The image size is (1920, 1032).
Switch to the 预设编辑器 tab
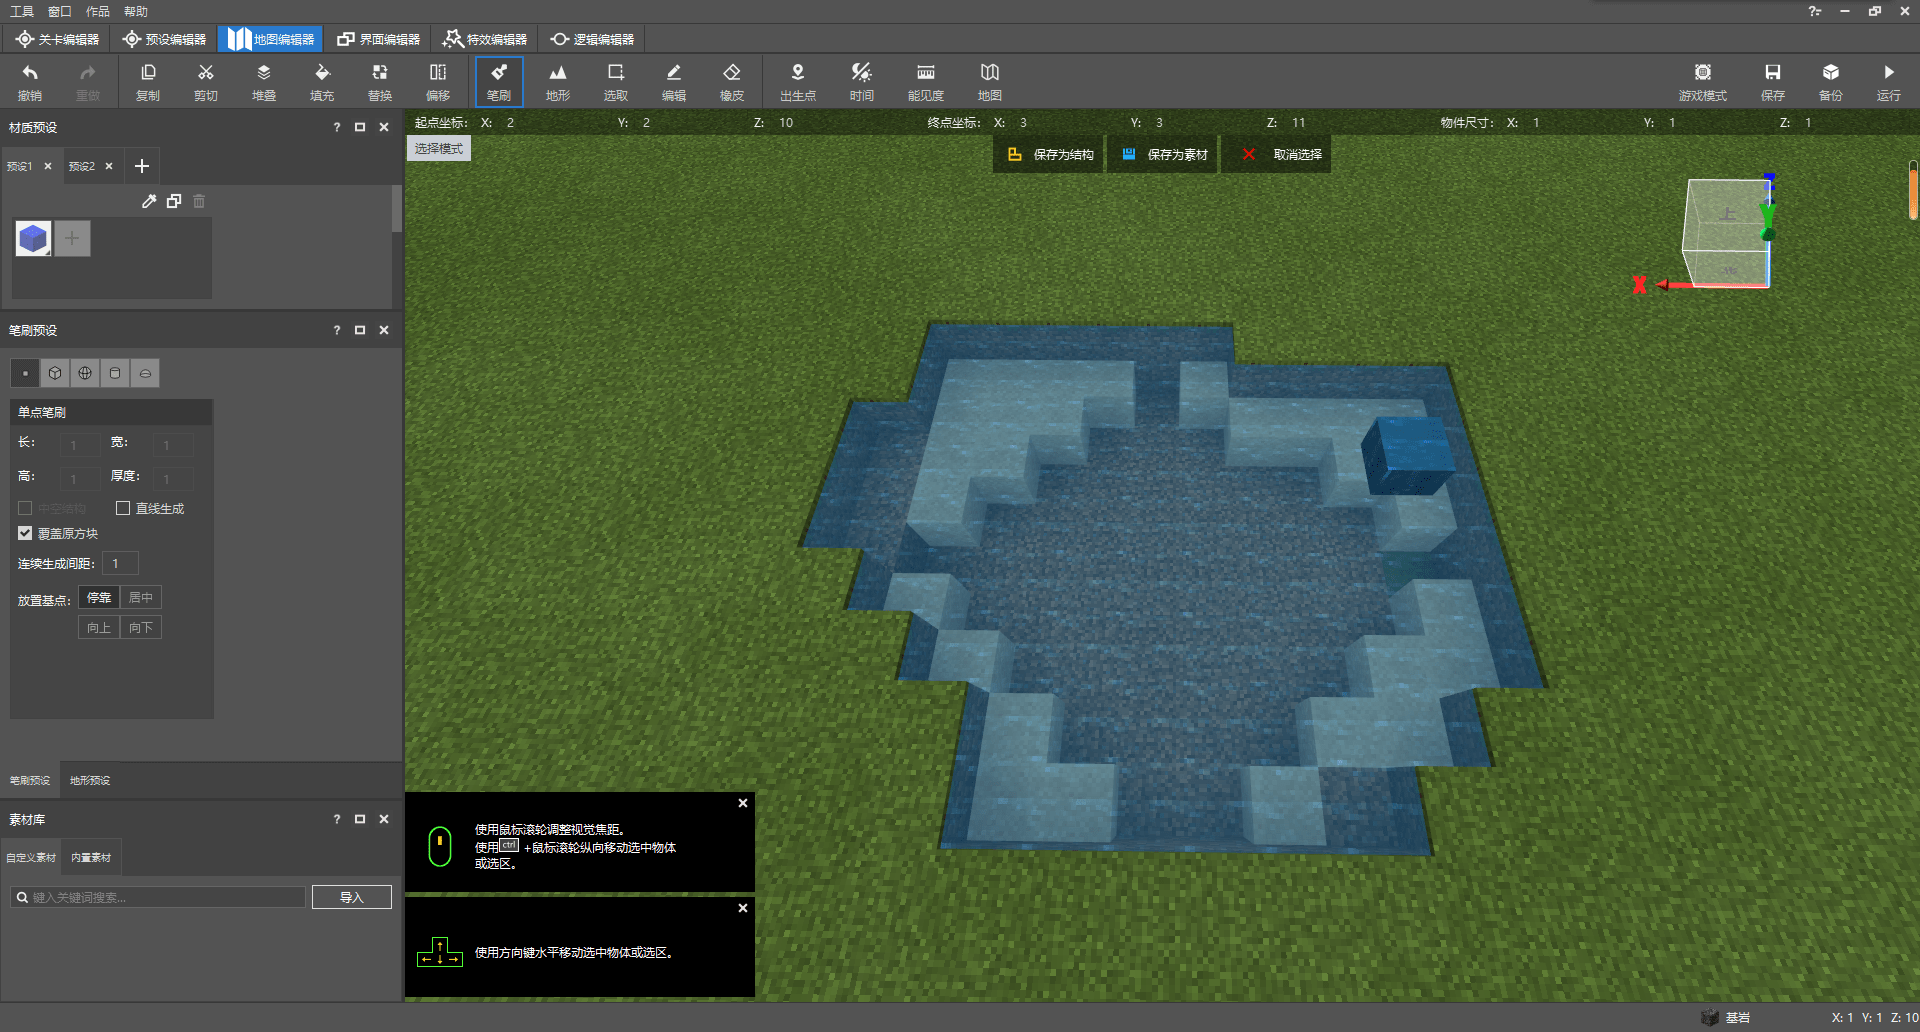pos(164,39)
